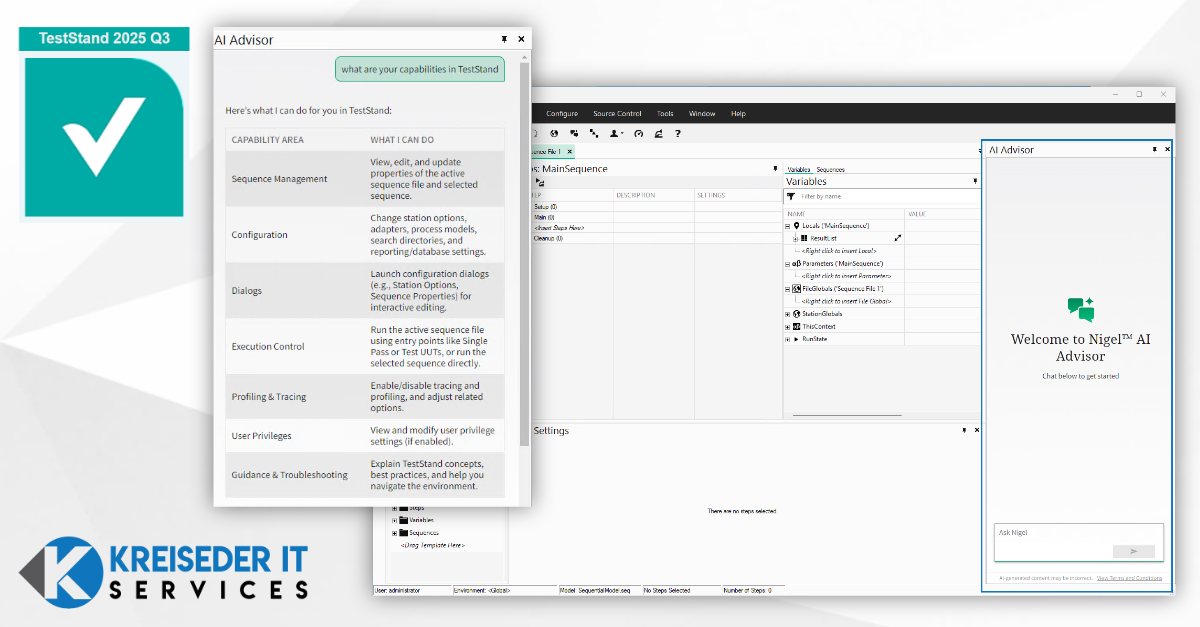Click the FileGlobals icon in the tree

(797, 289)
